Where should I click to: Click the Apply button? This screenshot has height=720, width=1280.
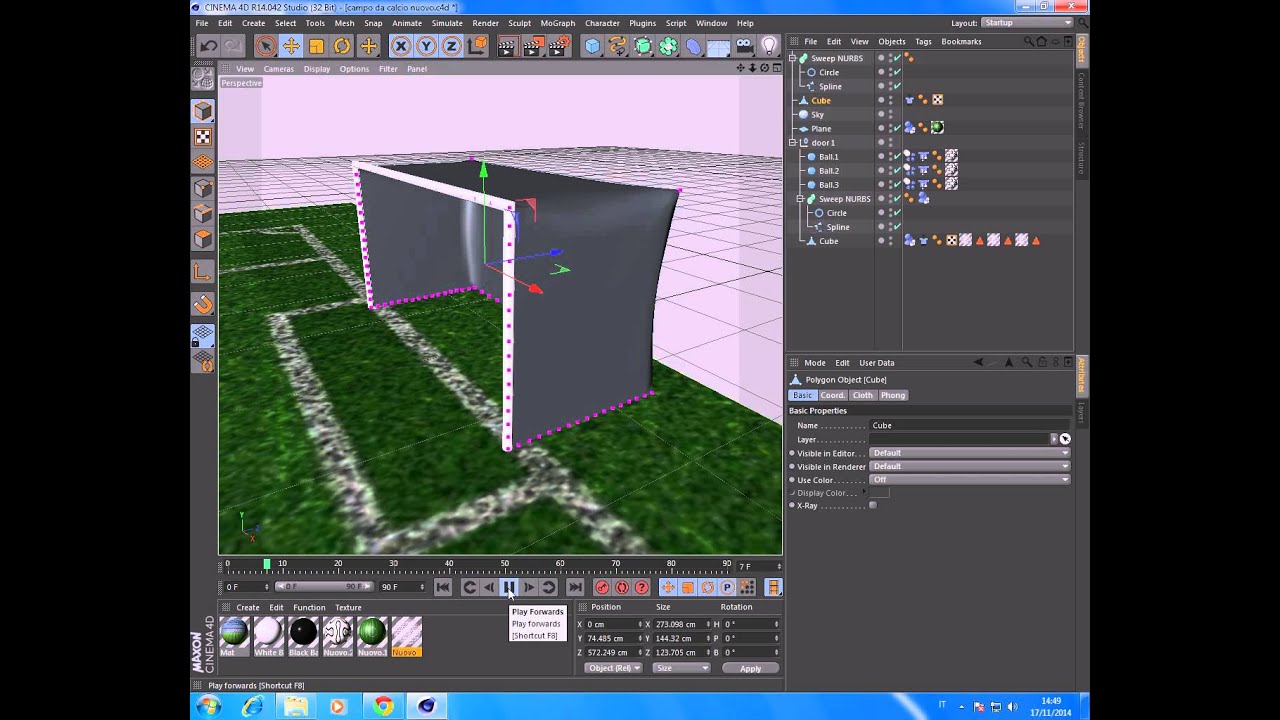coord(750,668)
